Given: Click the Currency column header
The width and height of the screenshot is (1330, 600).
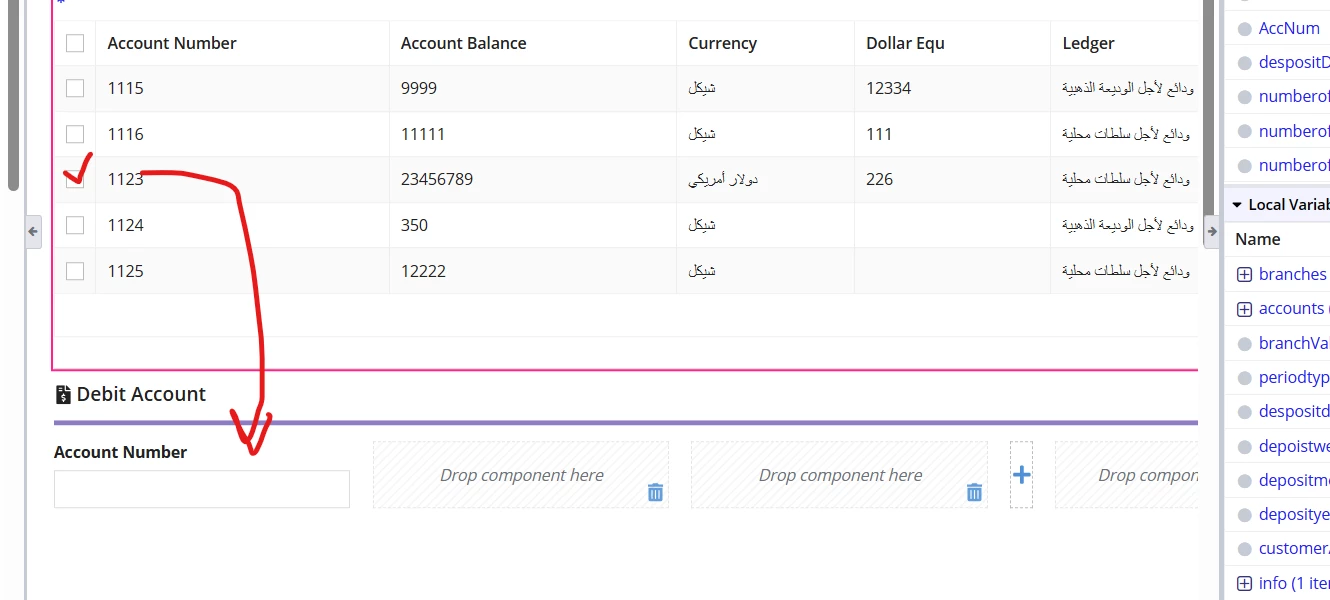Looking at the screenshot, I should coord(722,43).
